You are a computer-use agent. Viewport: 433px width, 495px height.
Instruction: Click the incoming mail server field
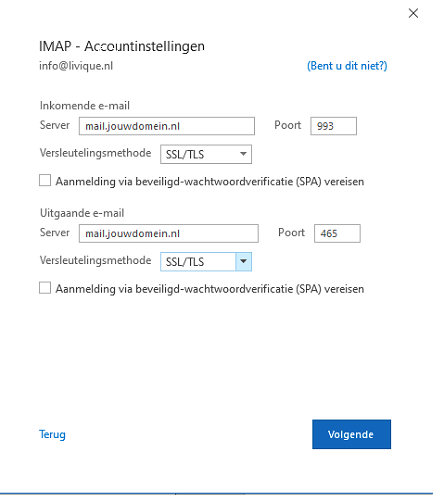tap(167, 126)
